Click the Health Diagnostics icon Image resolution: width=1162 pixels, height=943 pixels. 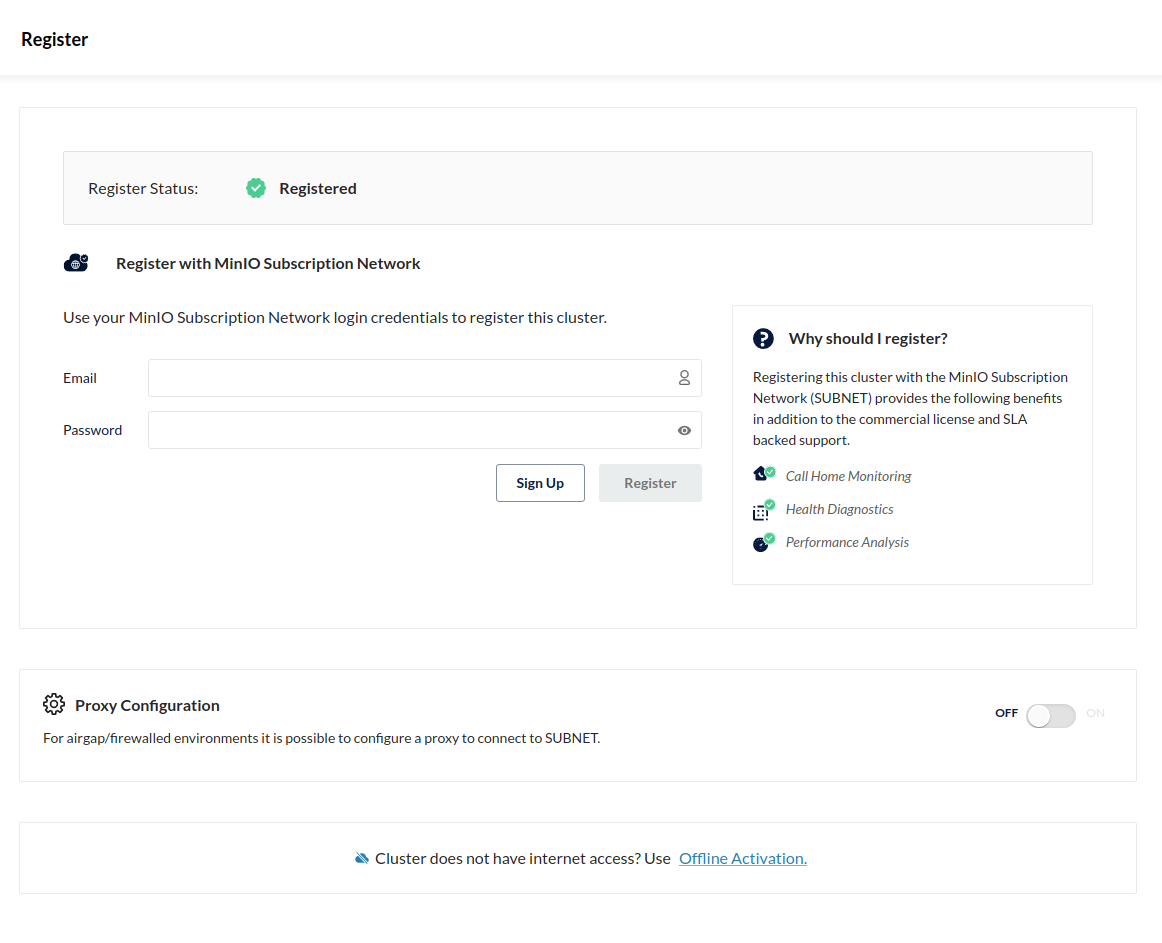coord(764,509)
